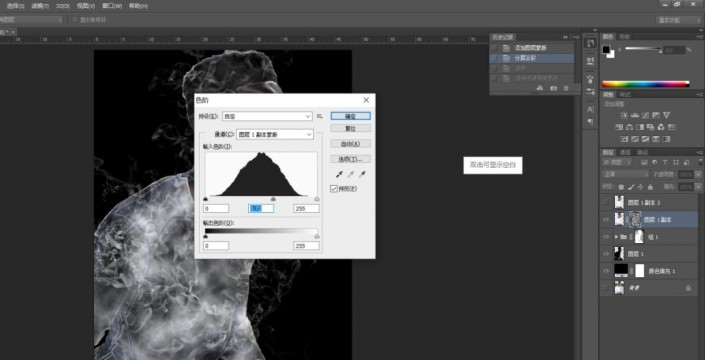Show the background layer via its eye box
705x360 pixels.
point(607,288)
